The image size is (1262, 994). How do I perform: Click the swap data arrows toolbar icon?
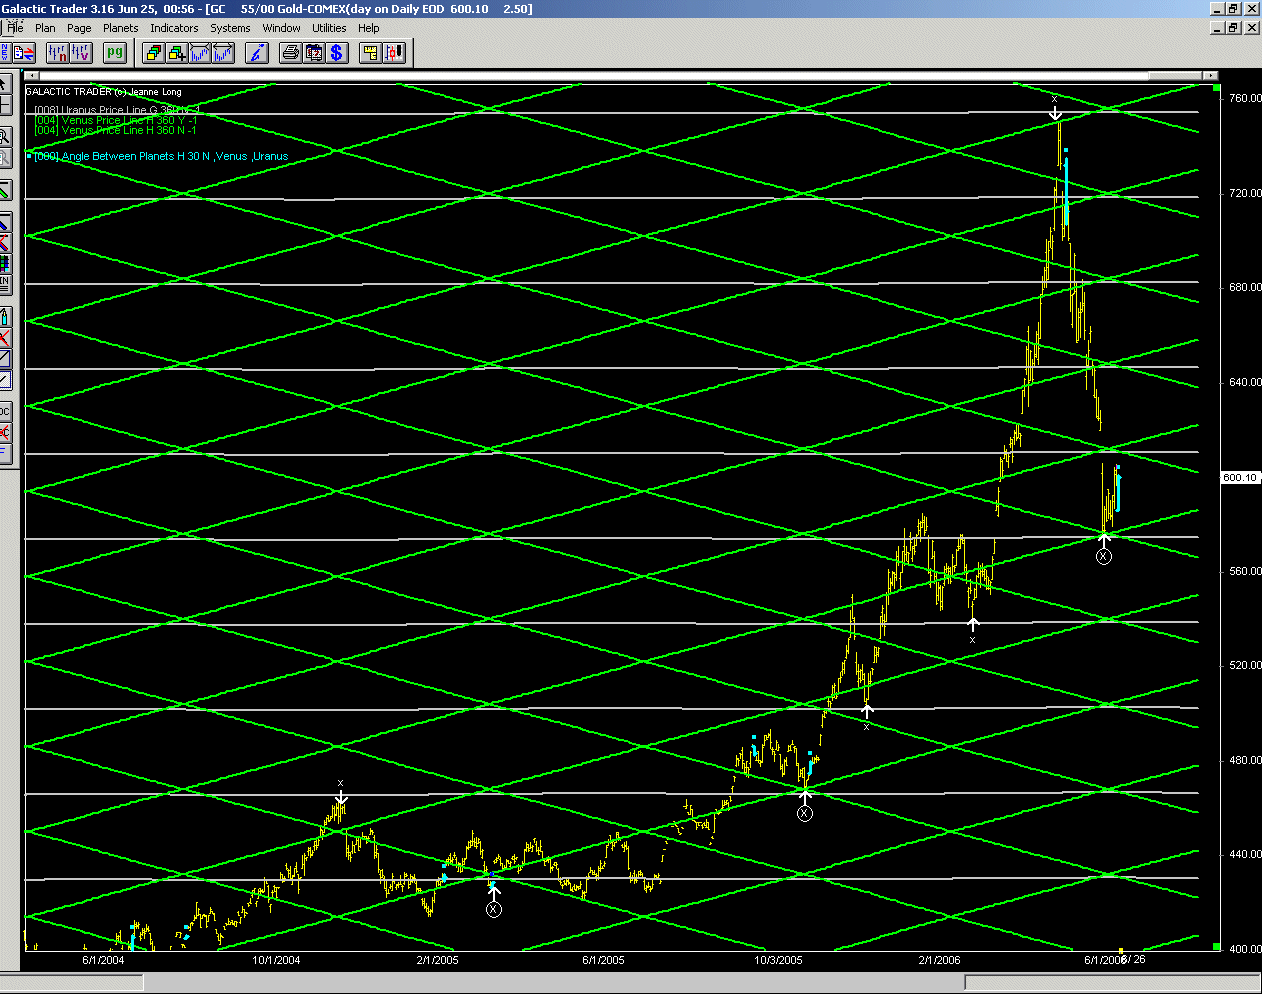point(24,52)
